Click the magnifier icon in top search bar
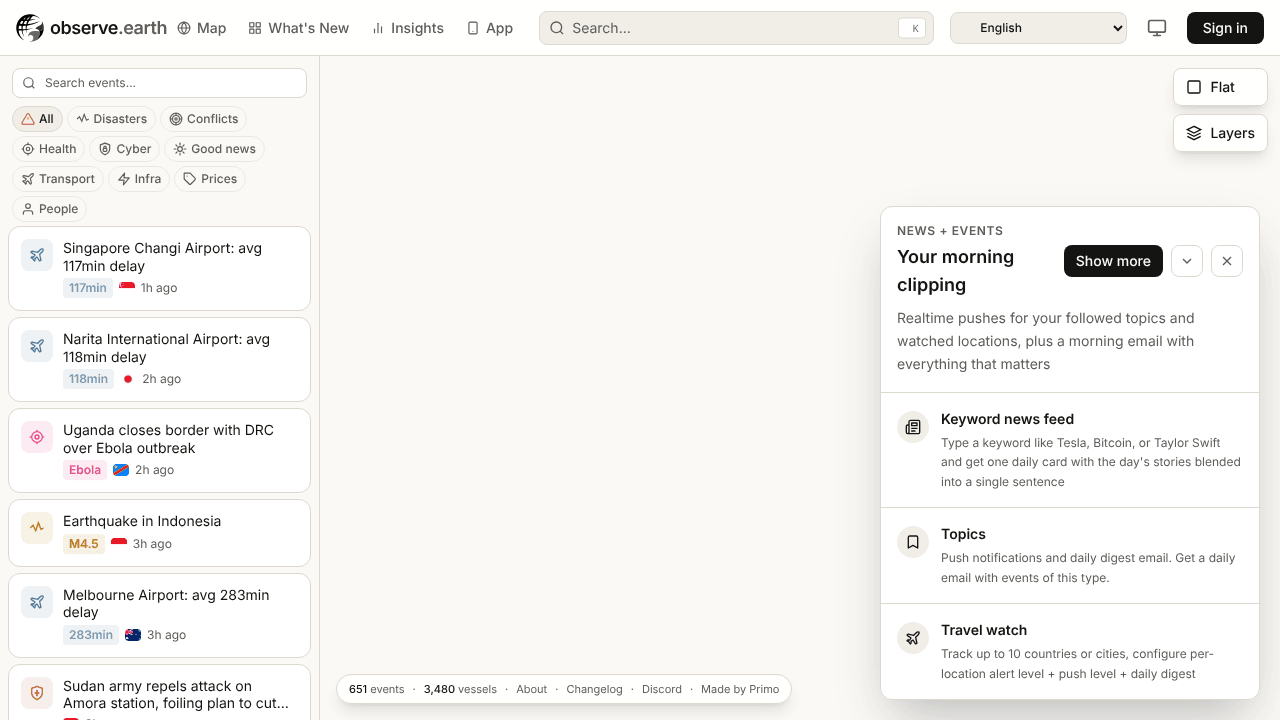The height and width of the screenshot is (720, 1280). click(557, 28)
